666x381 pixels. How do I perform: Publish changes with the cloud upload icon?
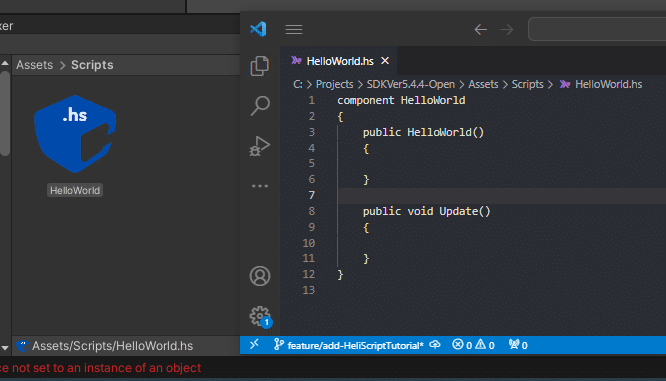(x=435, y=345)
